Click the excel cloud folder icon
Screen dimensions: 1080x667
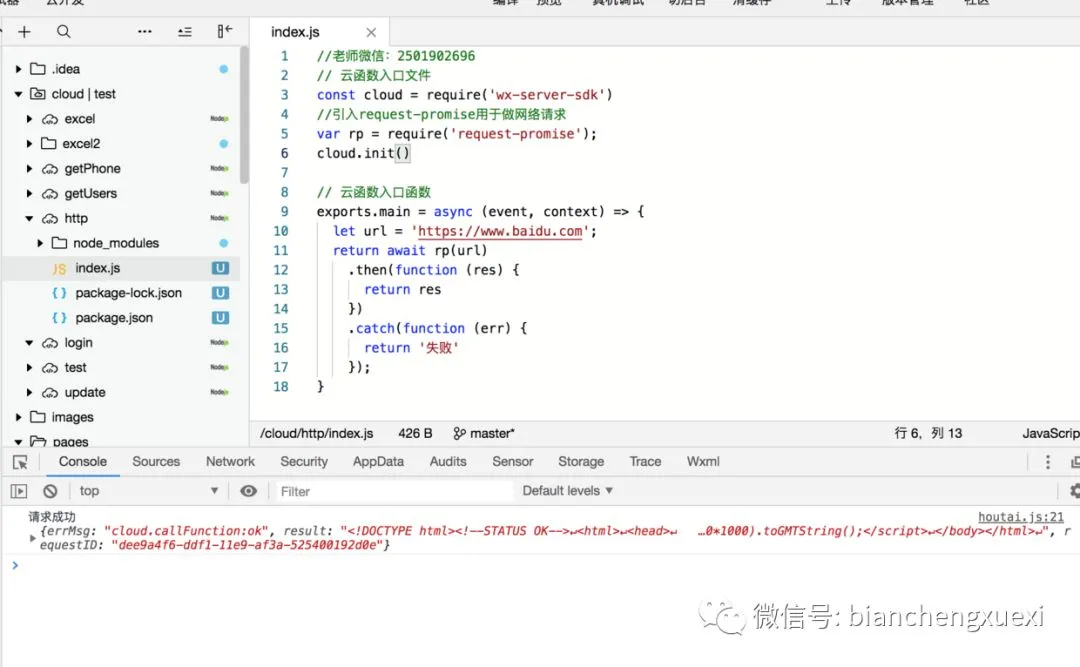pos(50,119)
